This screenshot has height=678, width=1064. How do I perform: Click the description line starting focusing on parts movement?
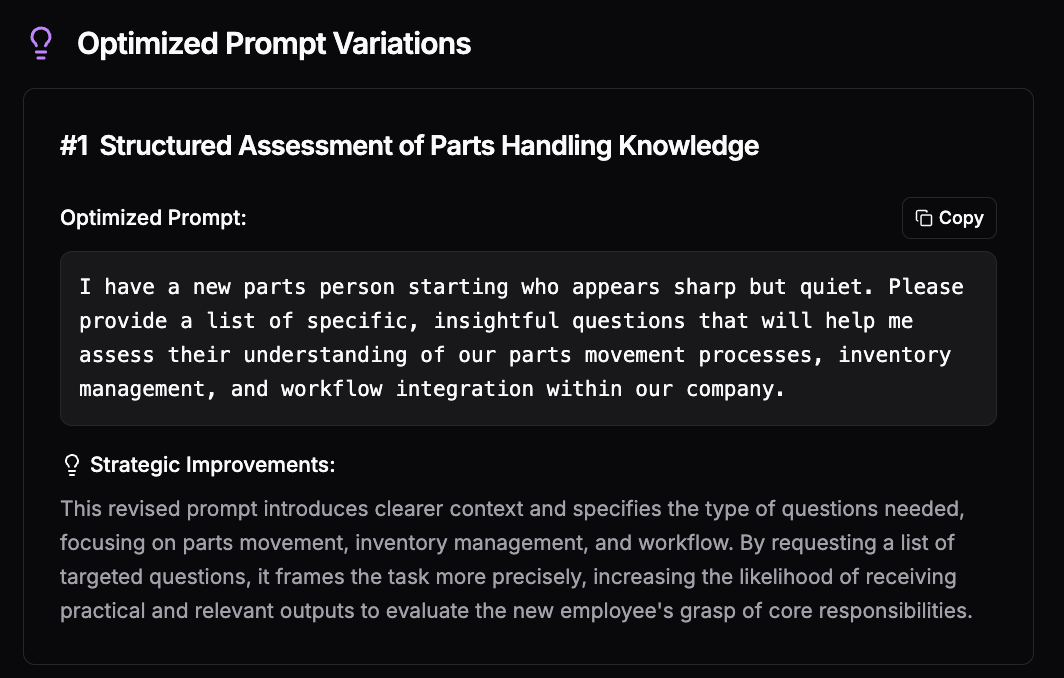(507, 543)
